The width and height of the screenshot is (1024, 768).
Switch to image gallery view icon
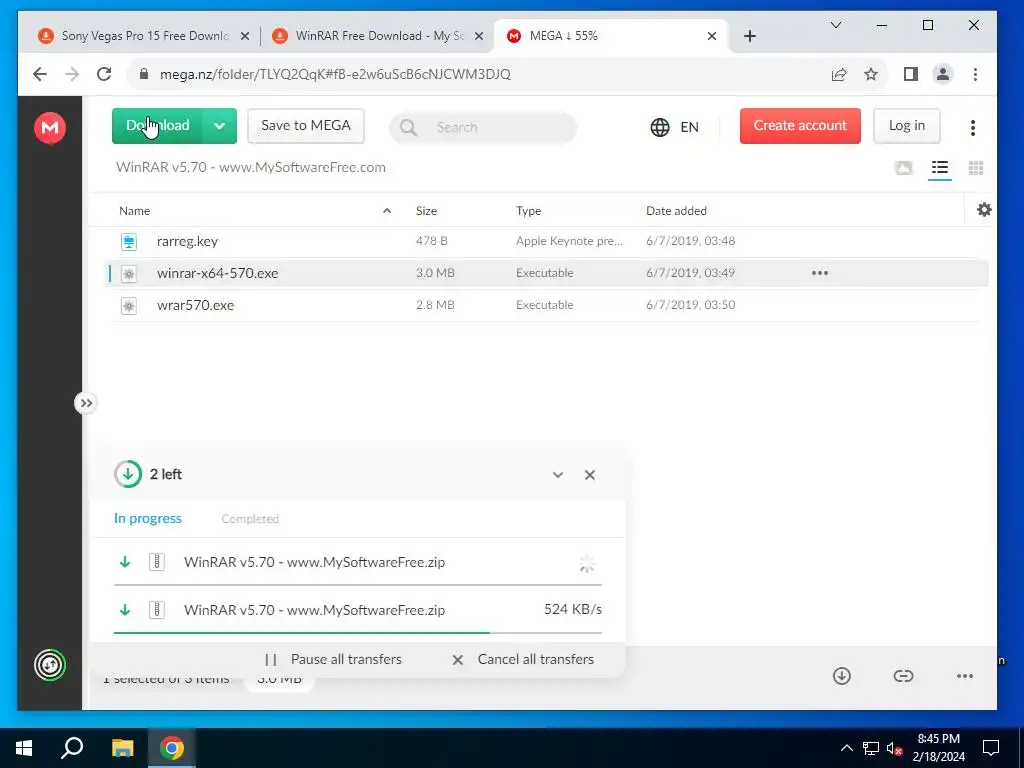[904, 168]
